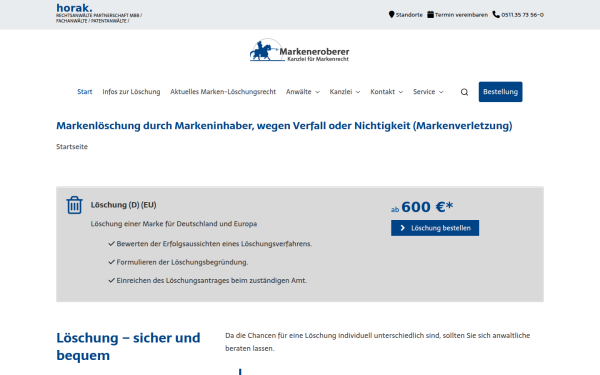
Task: Click the Löschung bestellen button
Action: [435, 228]
